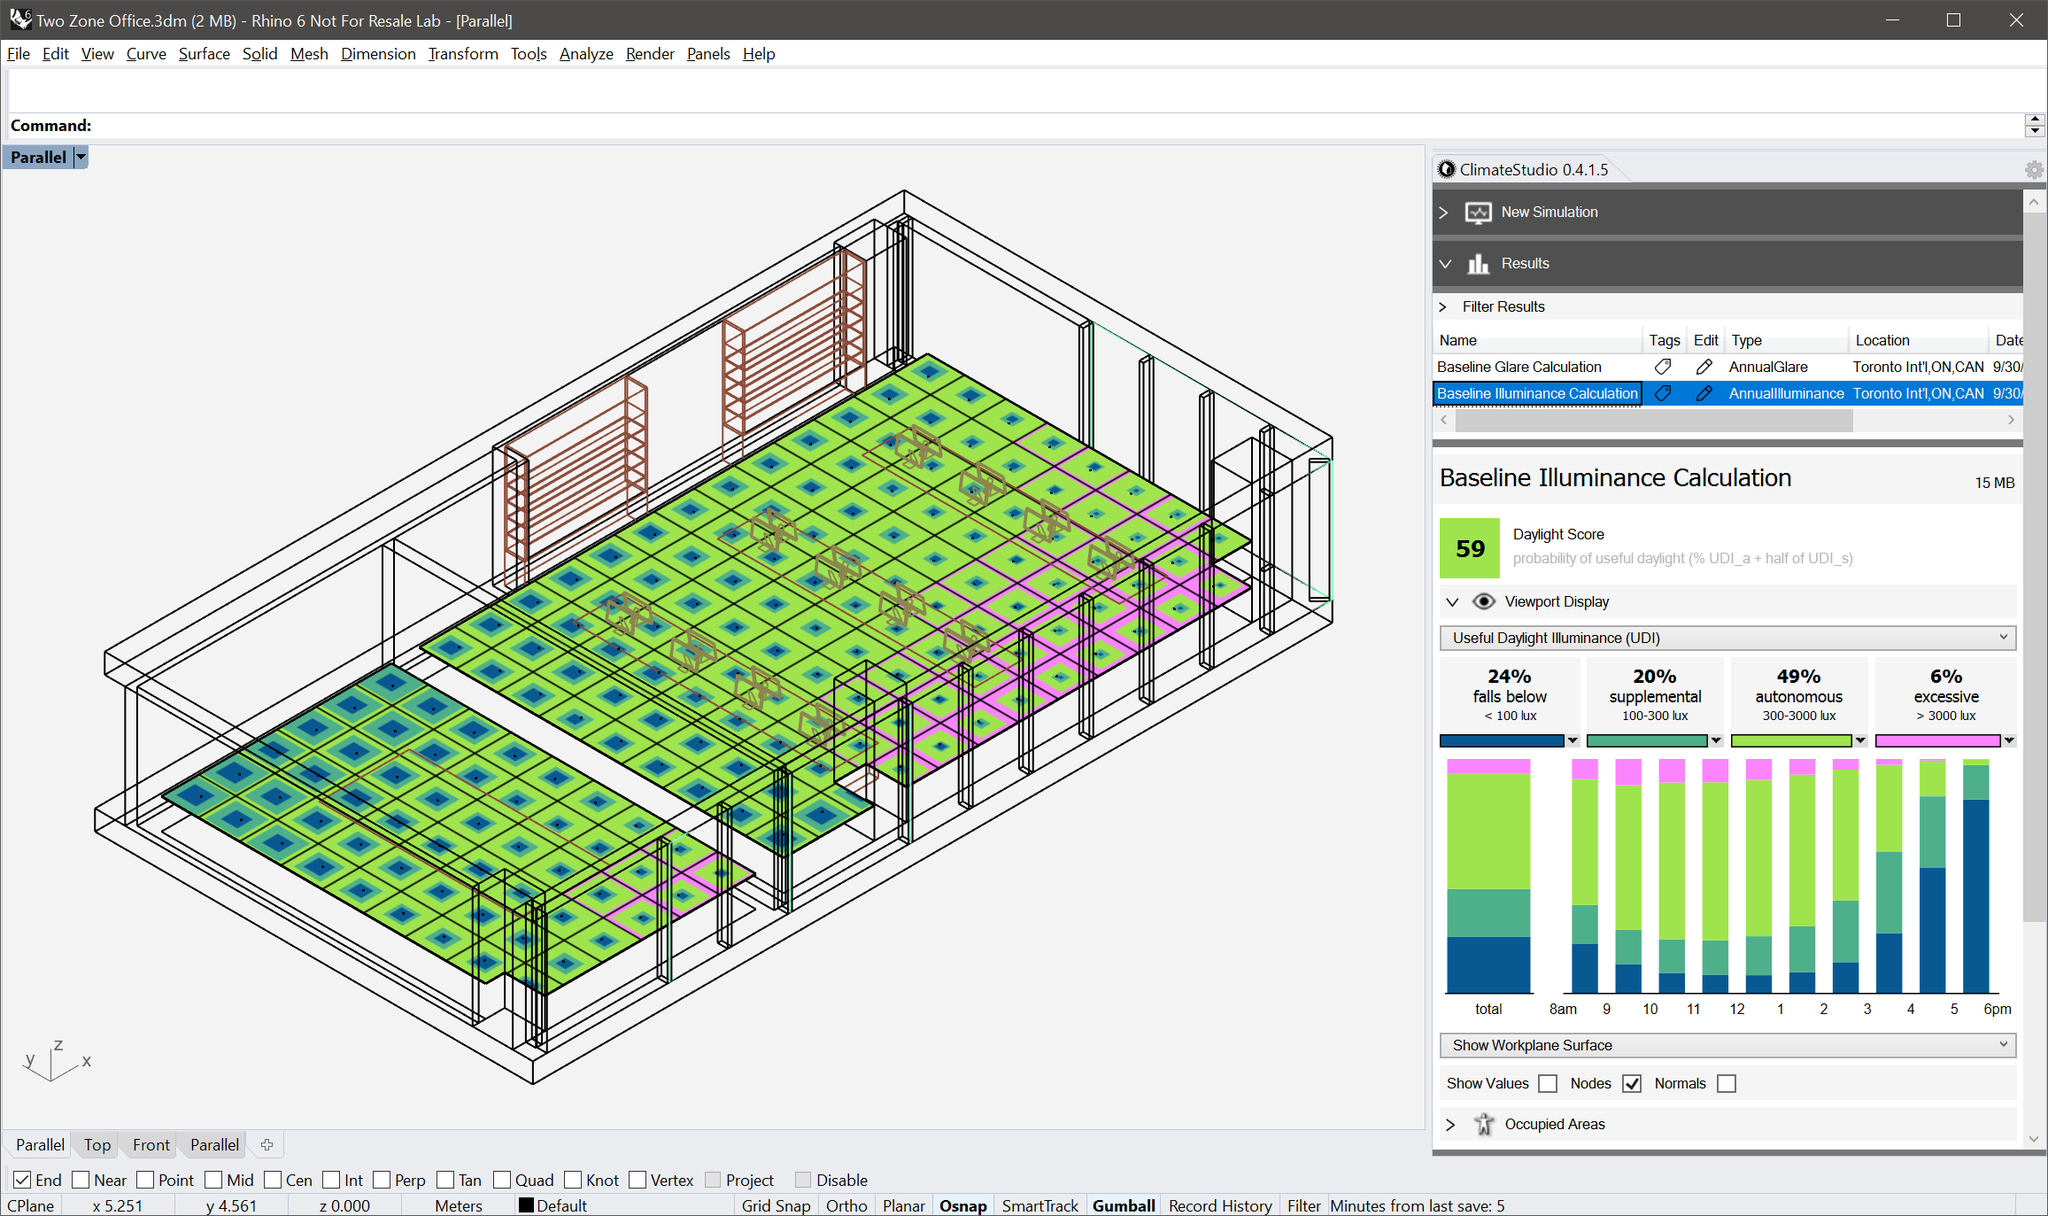Click the Occupied Areas person icon
The height and width of the screenshot is (1216, 2048).
tap(1484, 1125)
